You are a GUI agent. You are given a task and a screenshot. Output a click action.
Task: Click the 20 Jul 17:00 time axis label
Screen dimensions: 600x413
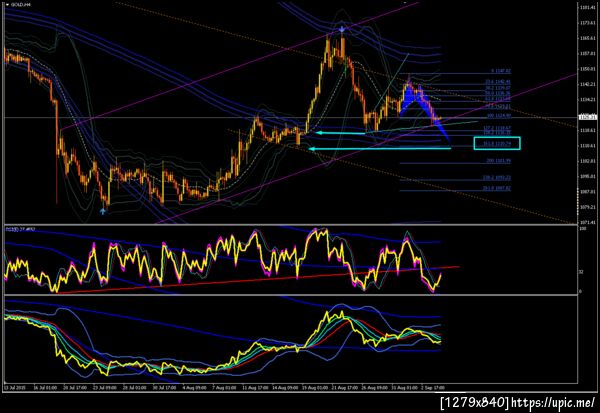point(75,388)
